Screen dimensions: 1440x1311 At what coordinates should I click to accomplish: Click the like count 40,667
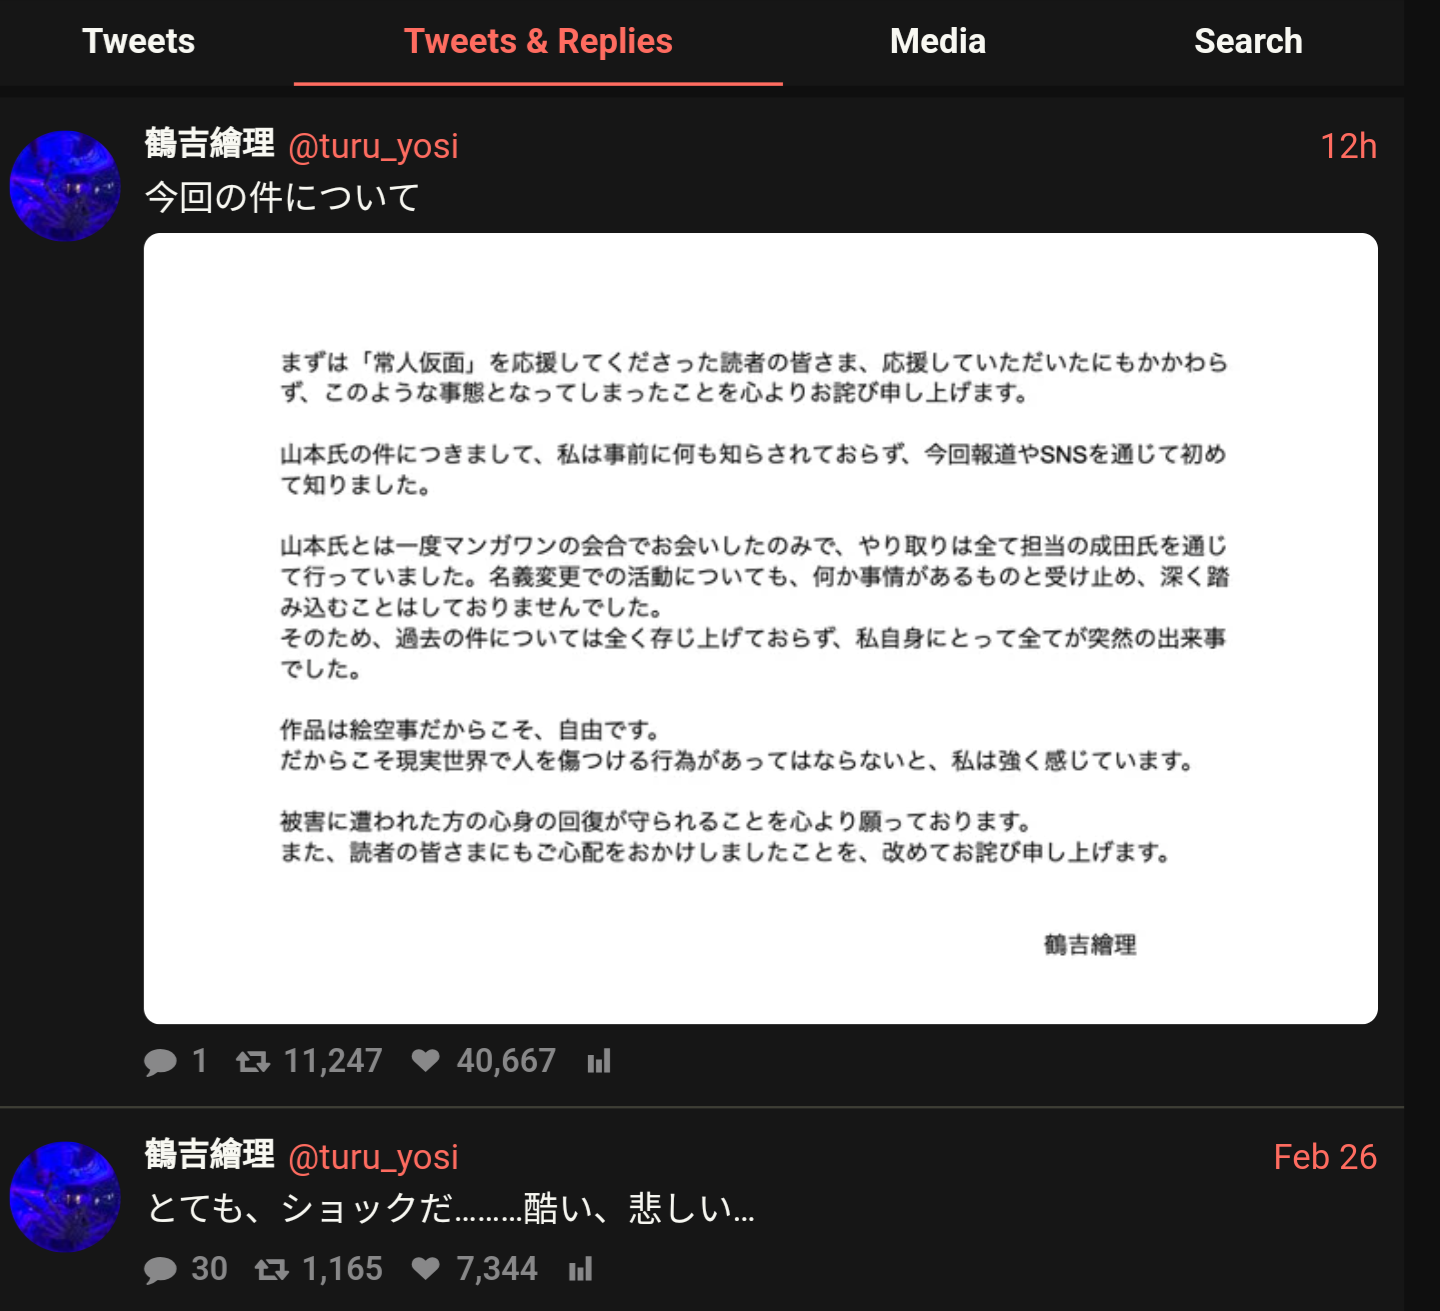[x=506, y=1061]
